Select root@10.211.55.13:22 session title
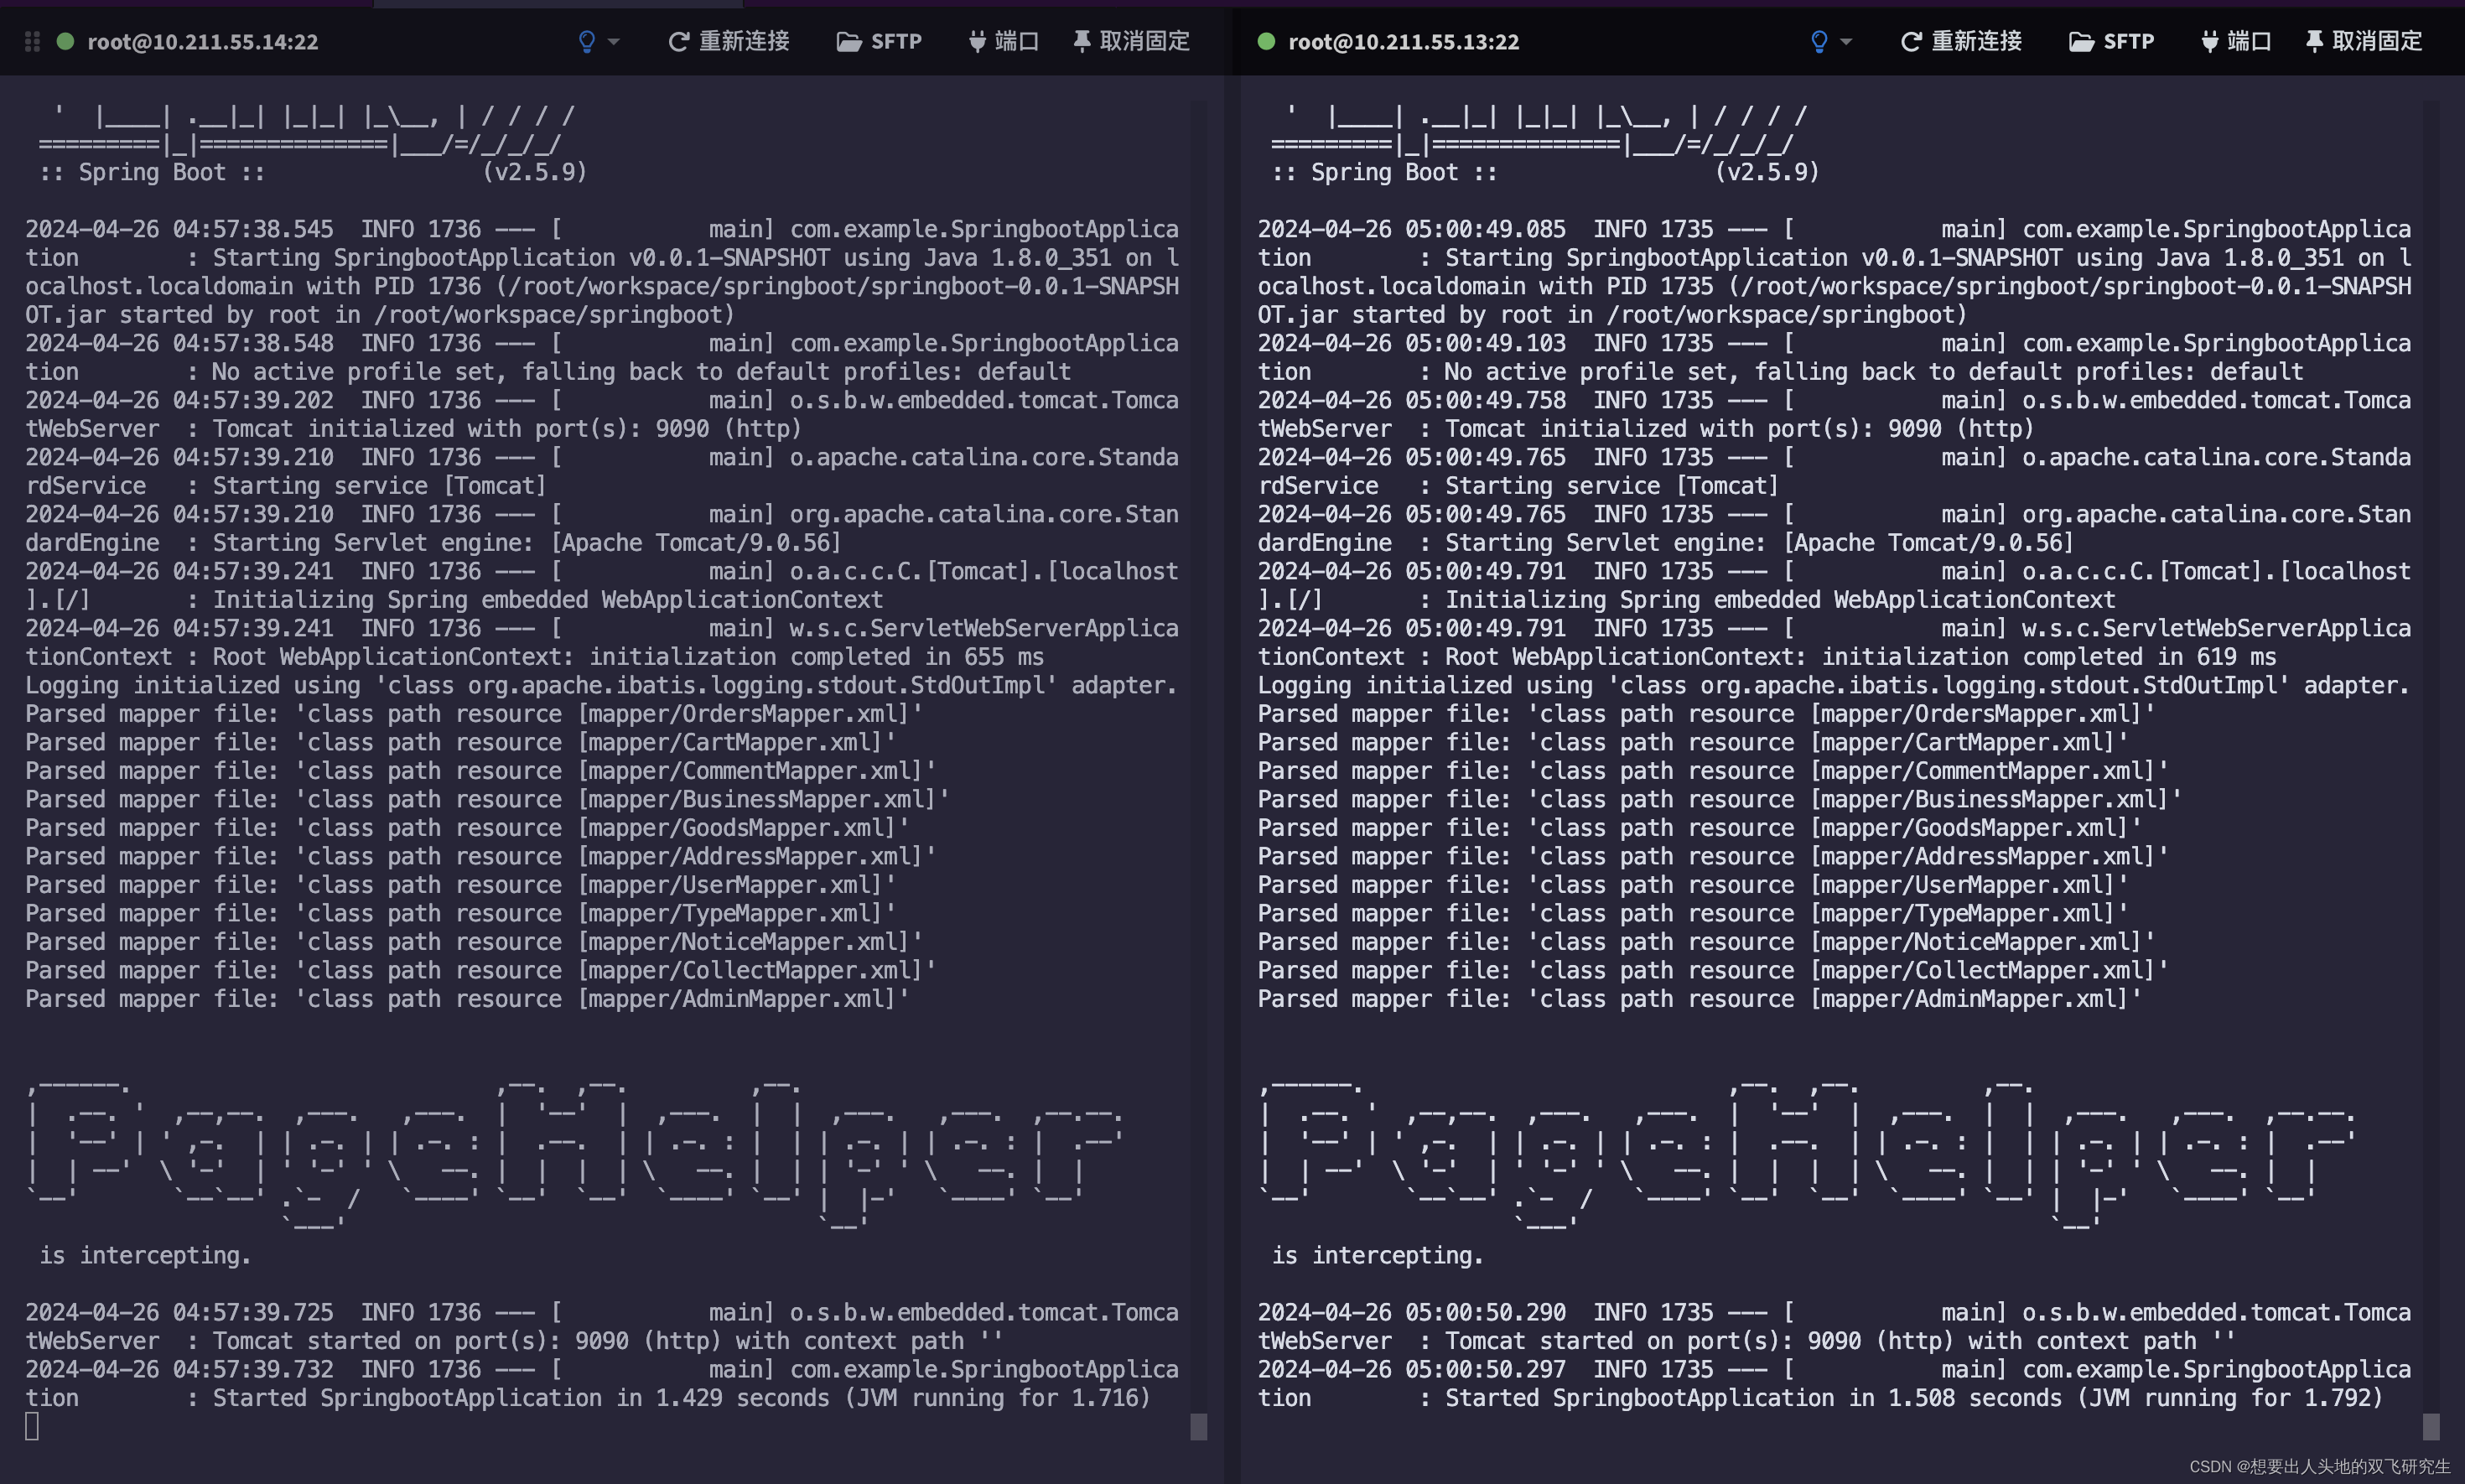 pyautogui.click(x=1403, y=42)
